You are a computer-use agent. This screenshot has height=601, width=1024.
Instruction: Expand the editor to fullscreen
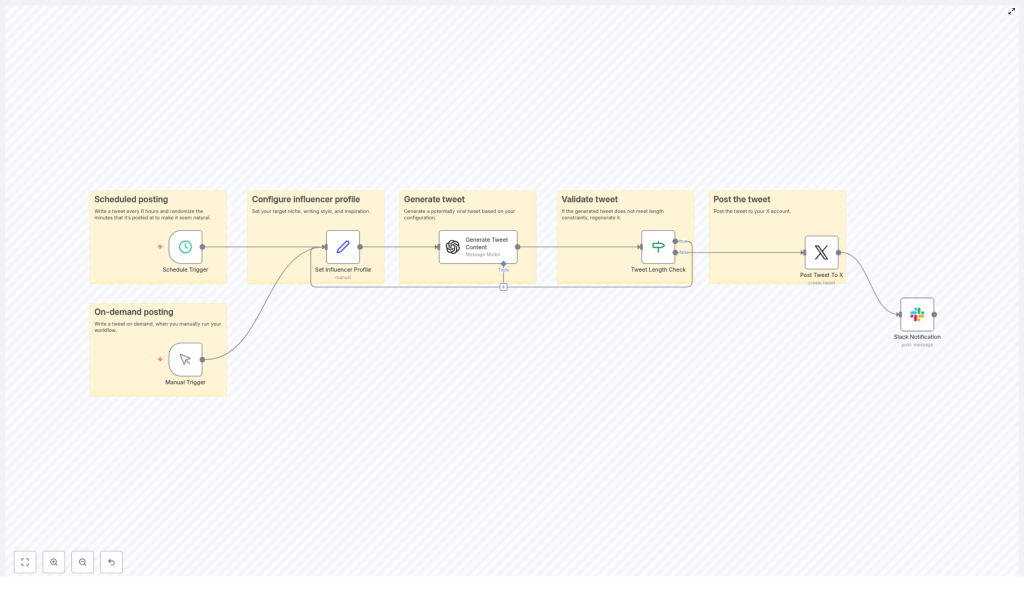click(x=1012, y=11)
